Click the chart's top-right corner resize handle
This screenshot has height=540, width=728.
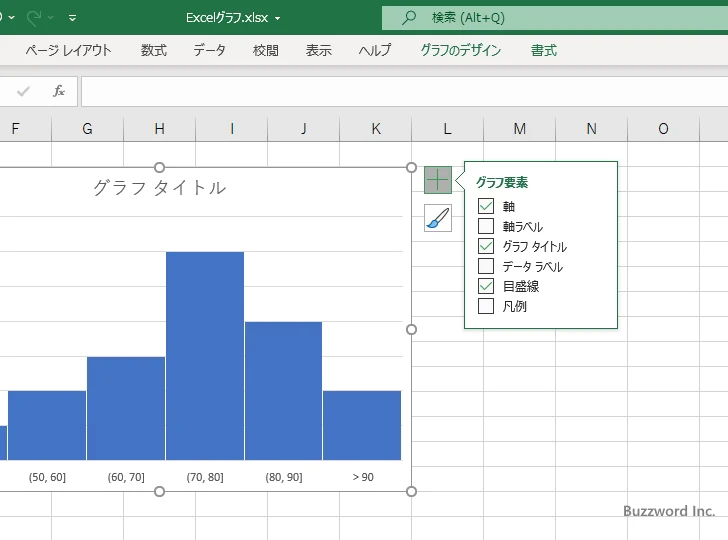[x=411, y=167]
